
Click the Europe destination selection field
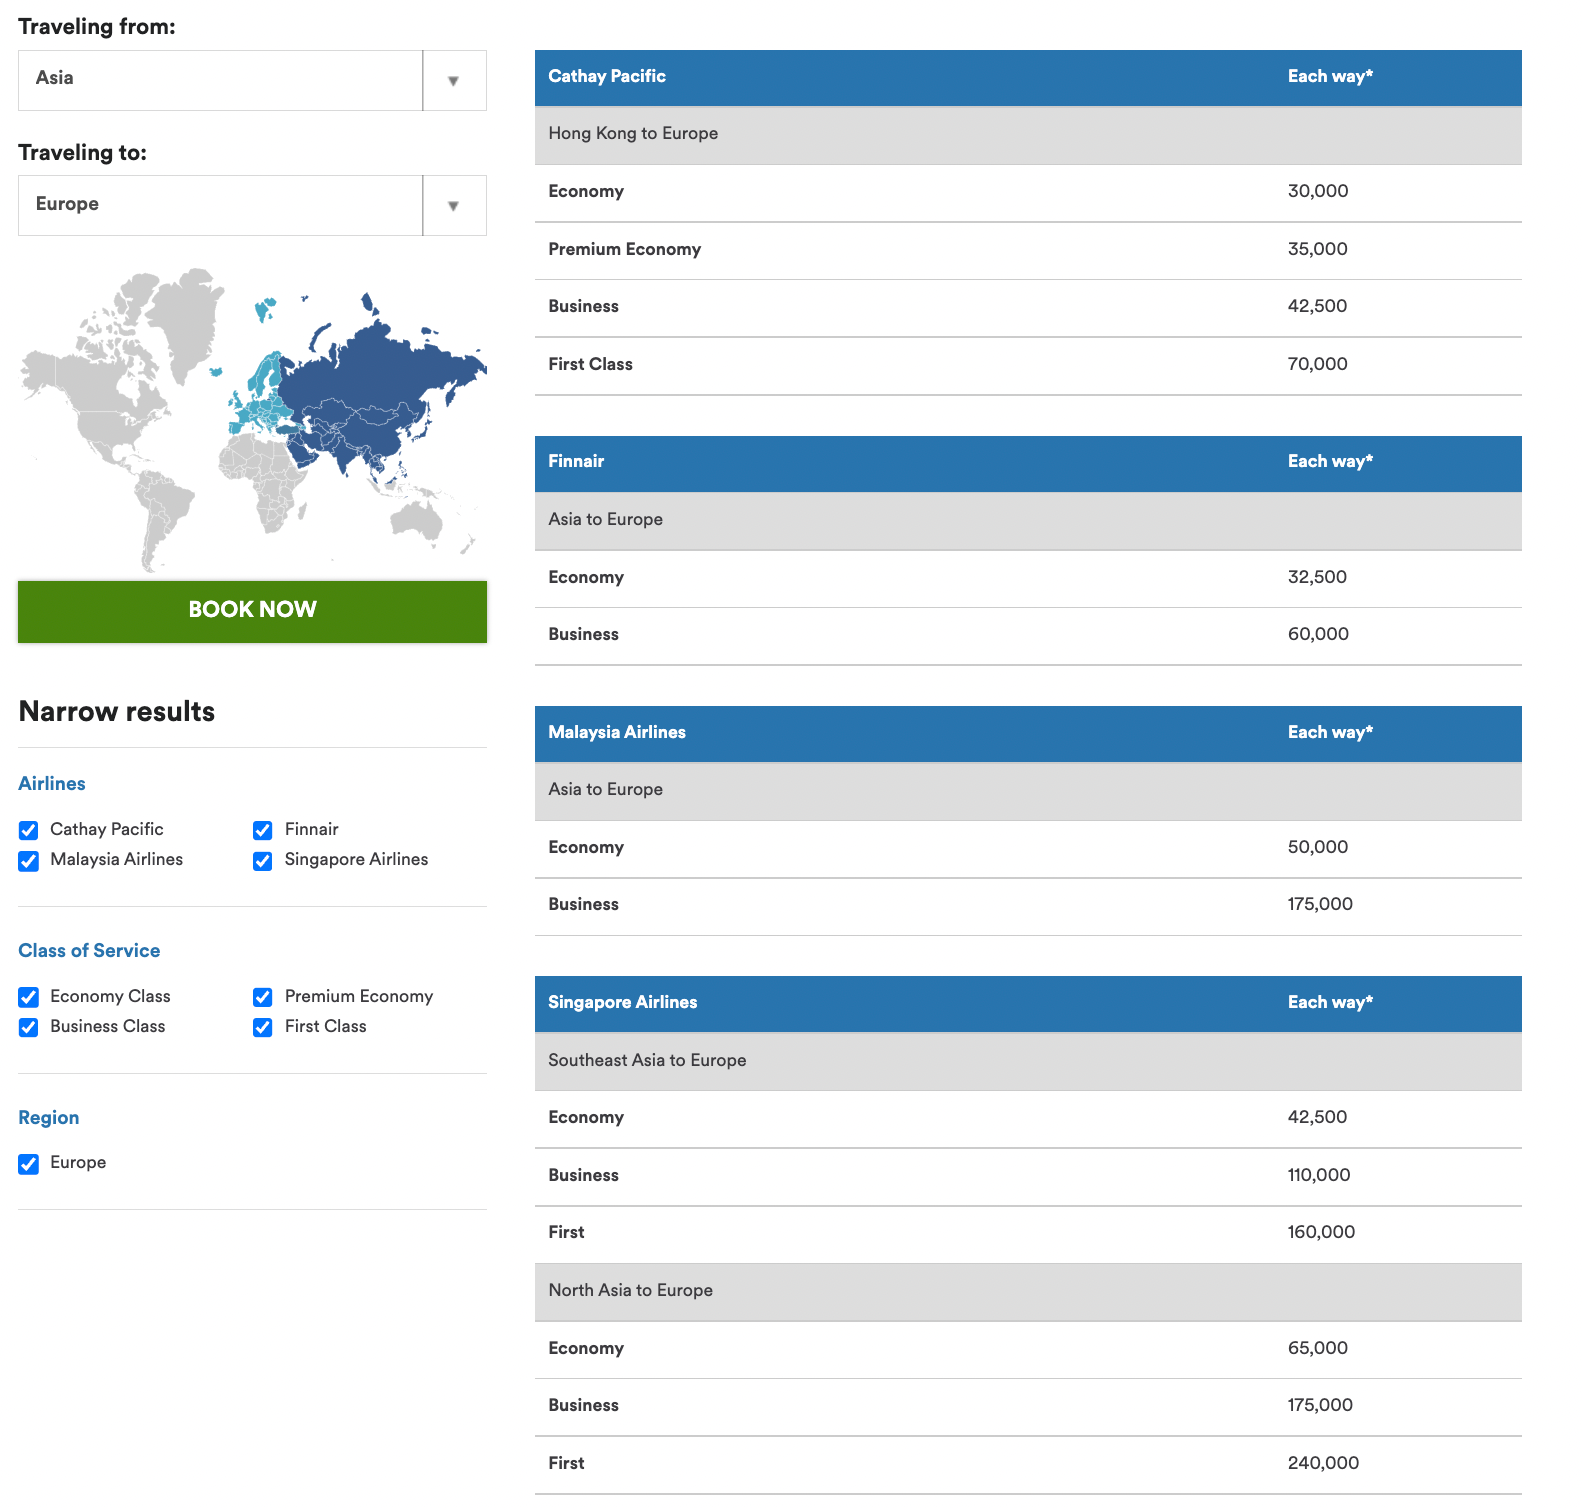point(220,206)
